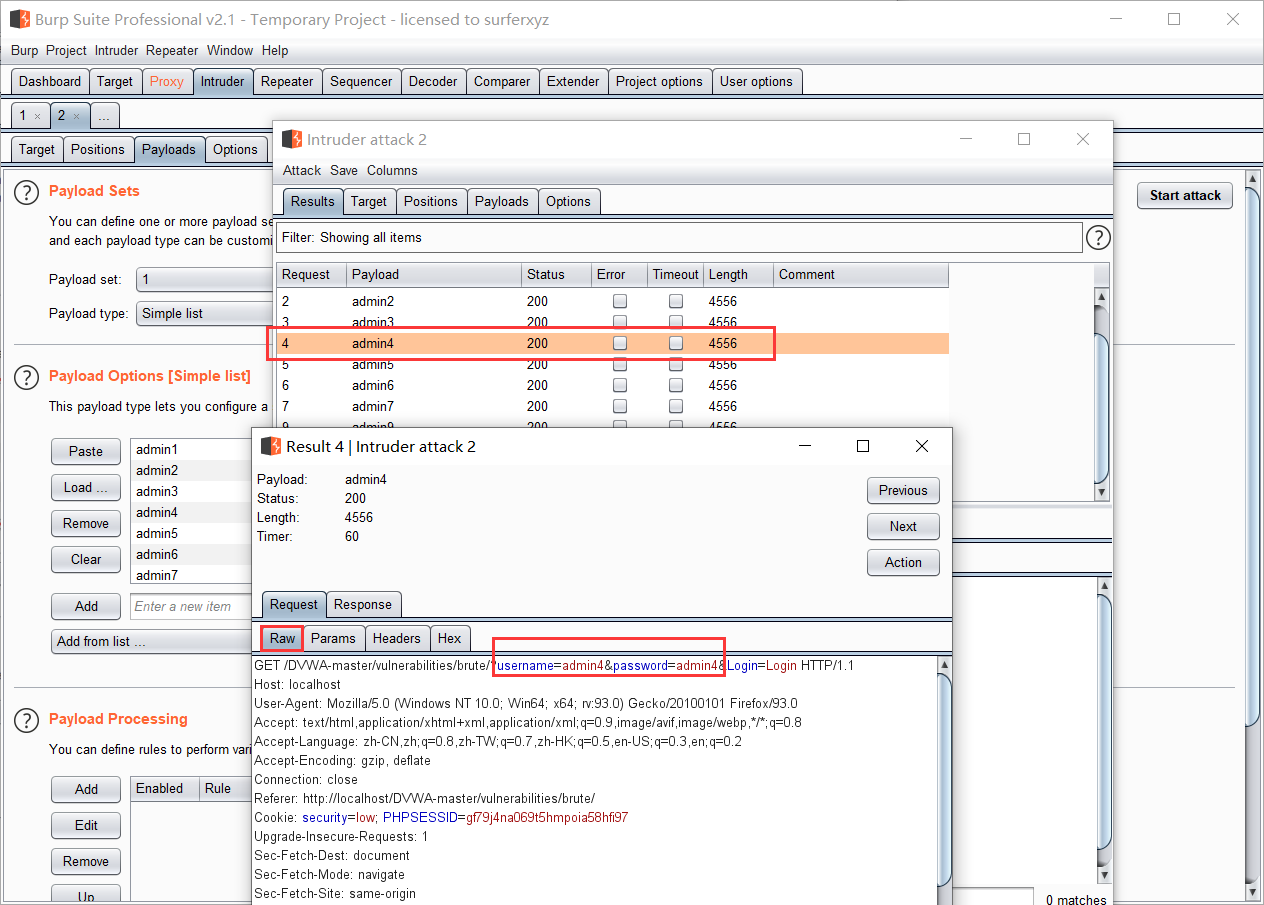Image resolution: width=1264 pixels, height=905 pixels.
Task: Click the Enter a new item field
Action: click(191, 606)
